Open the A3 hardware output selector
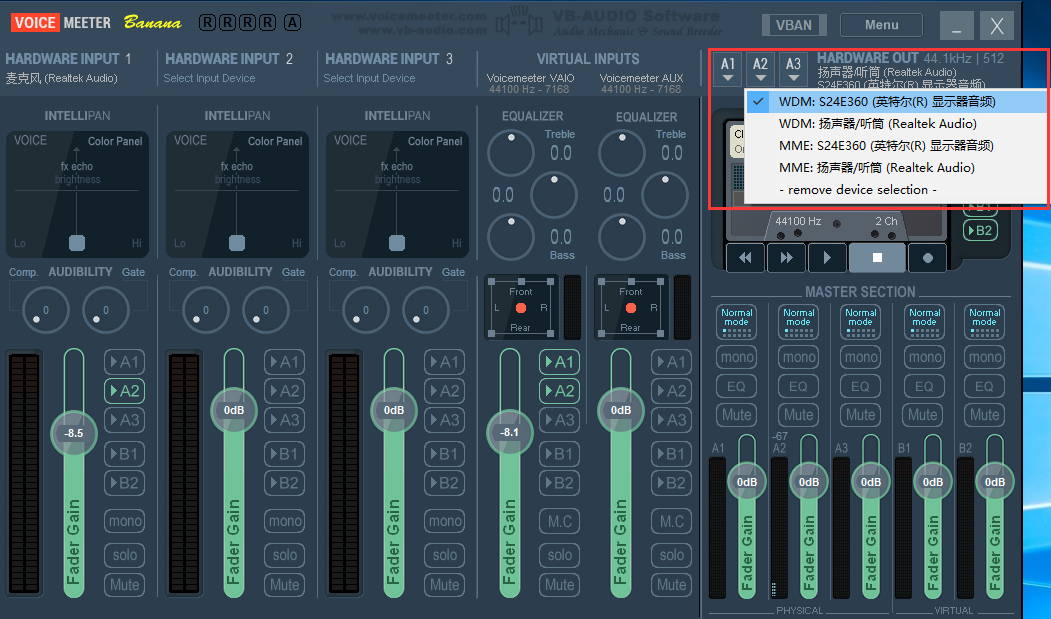This screenshot has width=1051, height=619. click(793, 69)
